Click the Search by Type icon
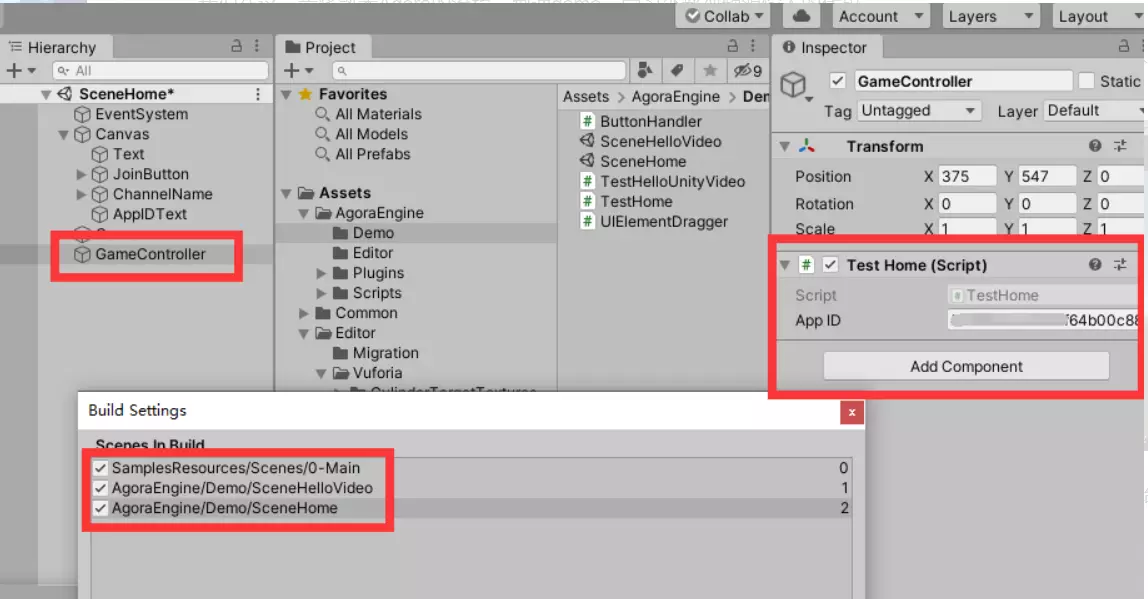This screenshot has height=599, width=1148. tap(645, 70)
